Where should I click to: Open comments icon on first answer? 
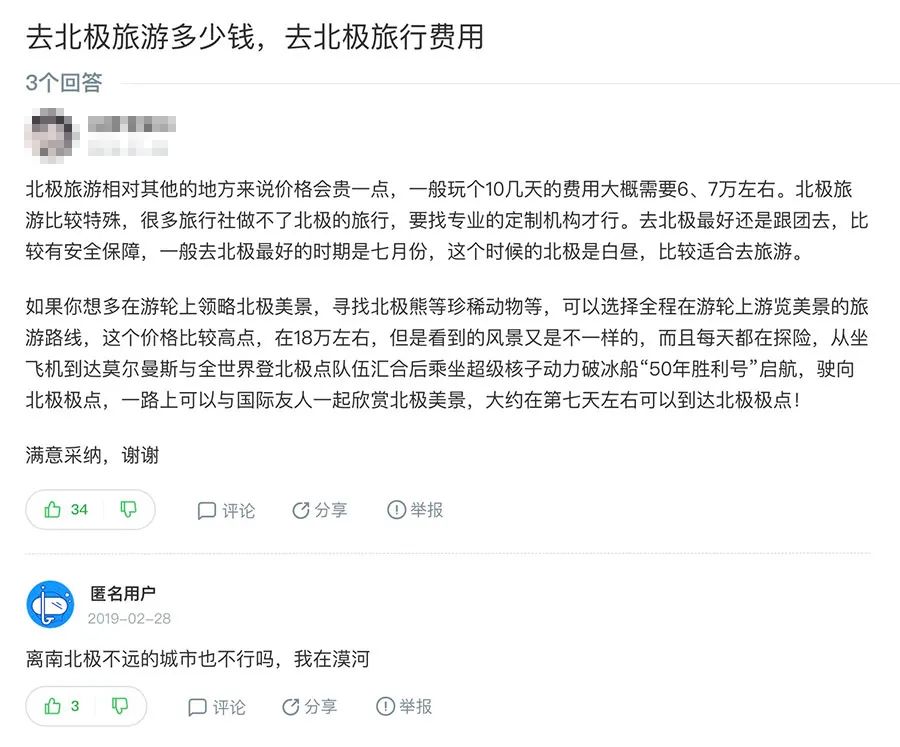coord(206,510)
